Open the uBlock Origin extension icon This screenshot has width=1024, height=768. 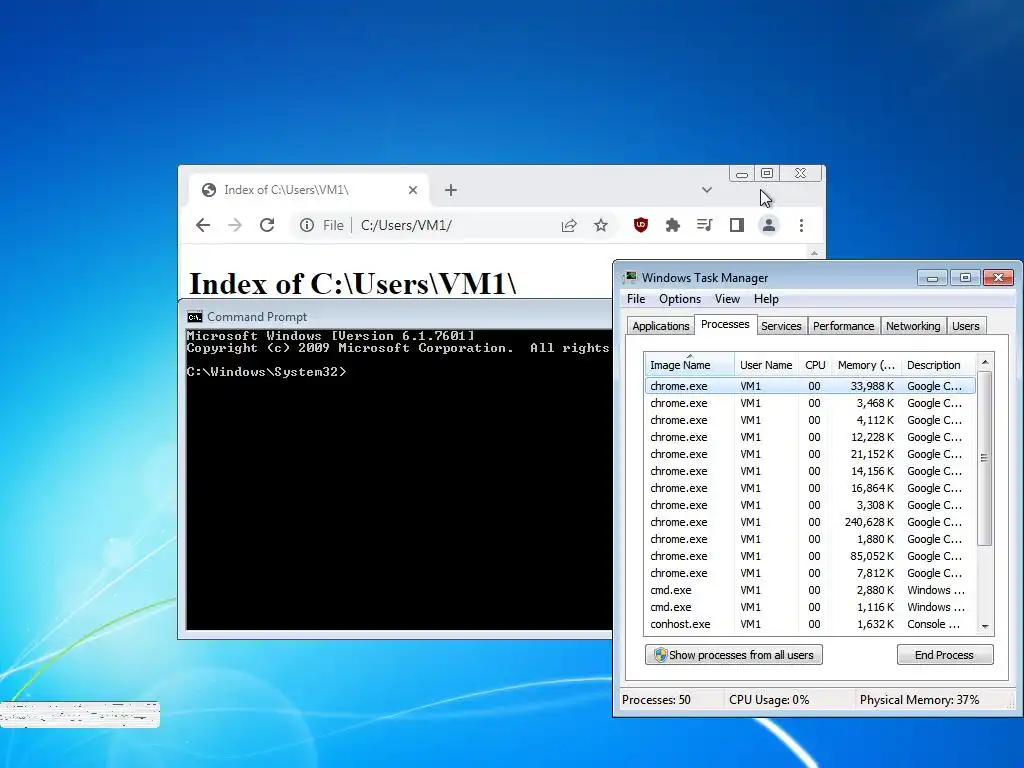pyautogui.click(x=641, y=225)
